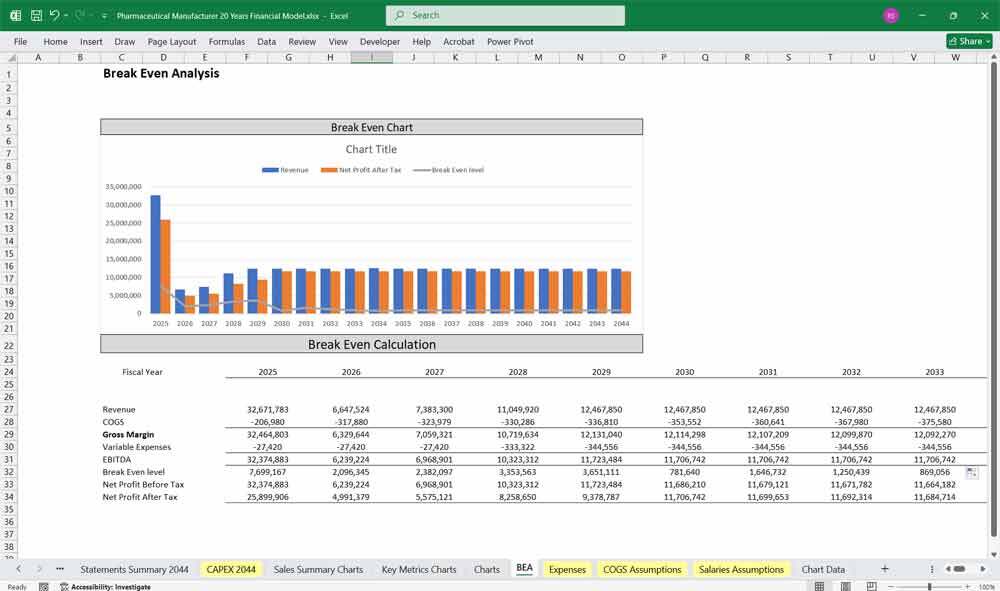This screenshot has height=591, width=1000.
Task: Click the Zoom In plus control
Action: click(966, 585)
